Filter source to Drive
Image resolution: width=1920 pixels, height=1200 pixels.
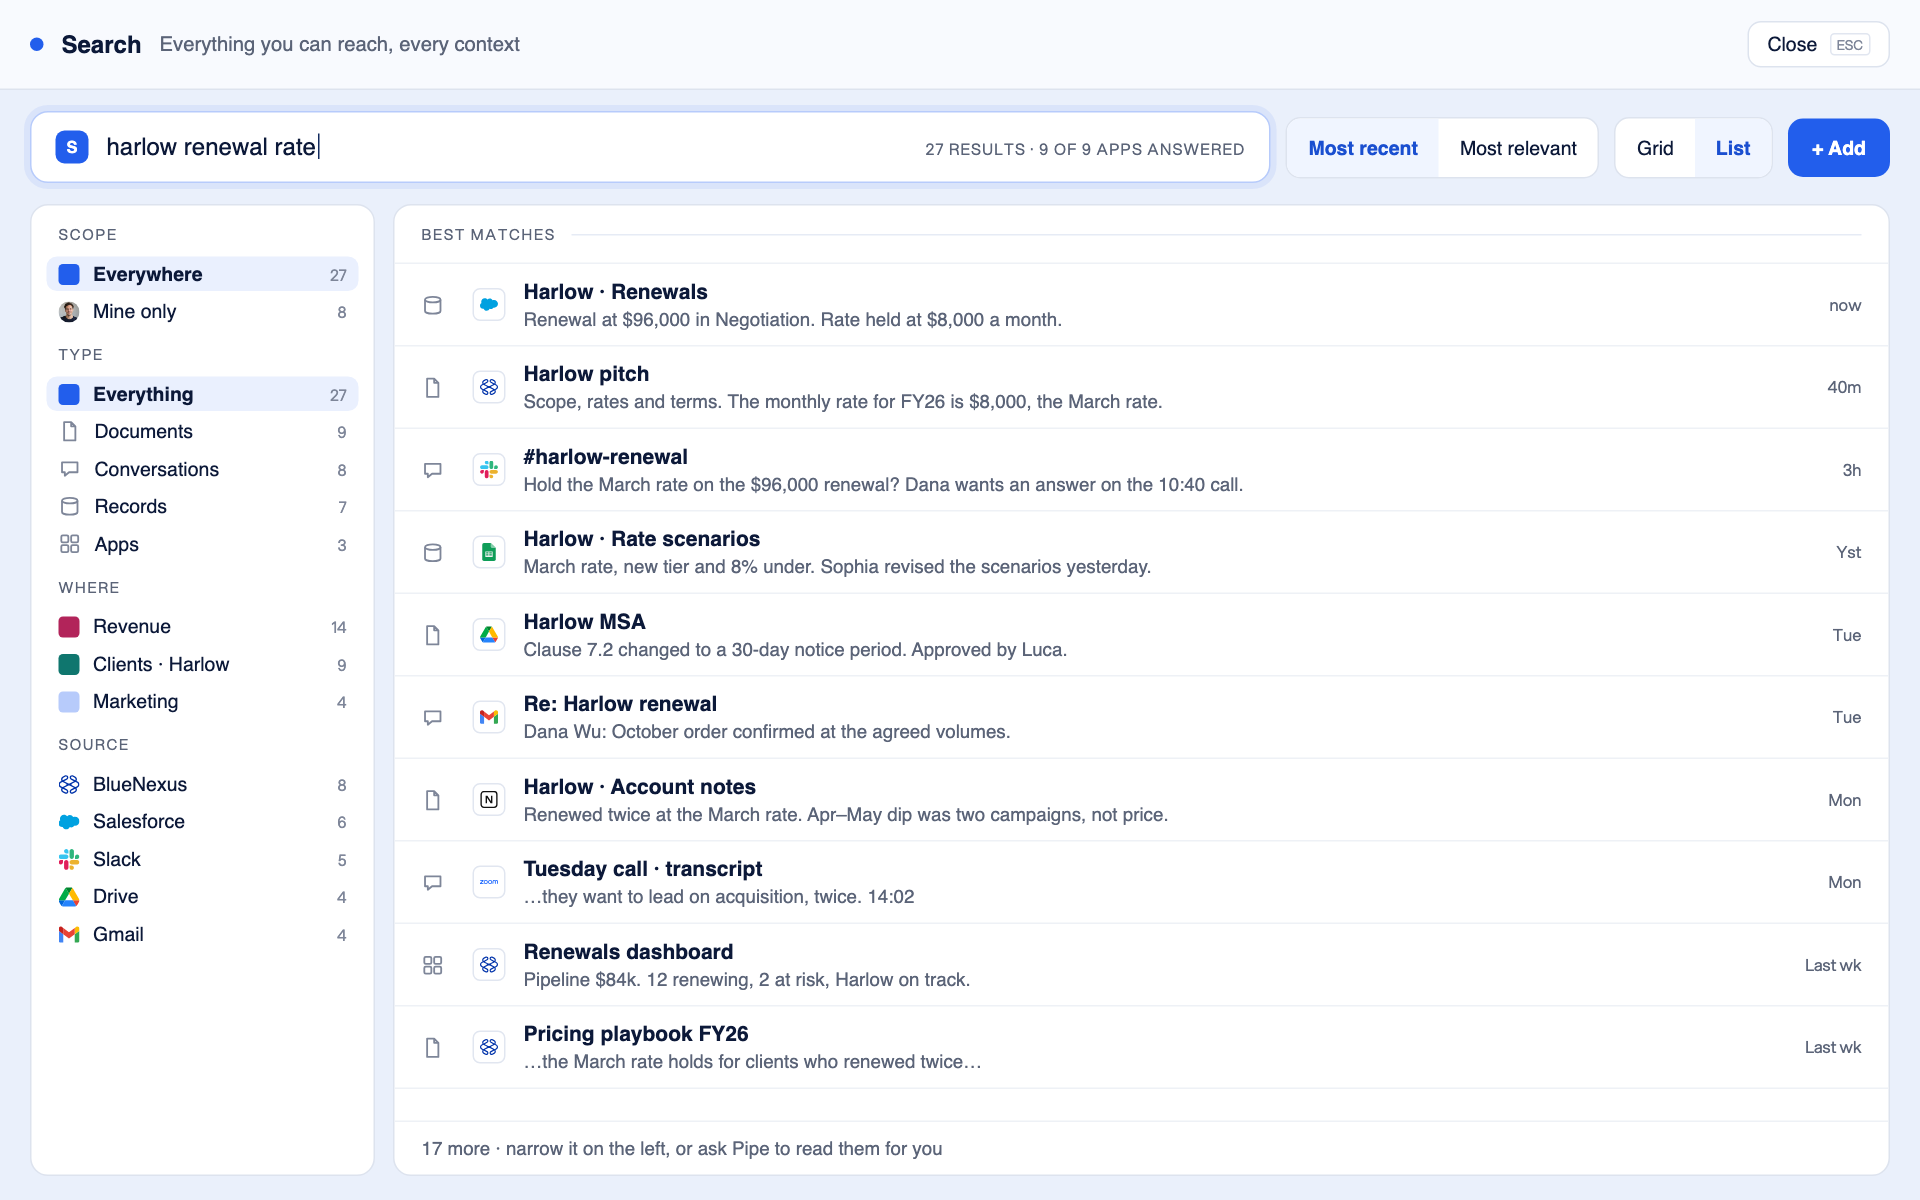click(x=202, y=897)
